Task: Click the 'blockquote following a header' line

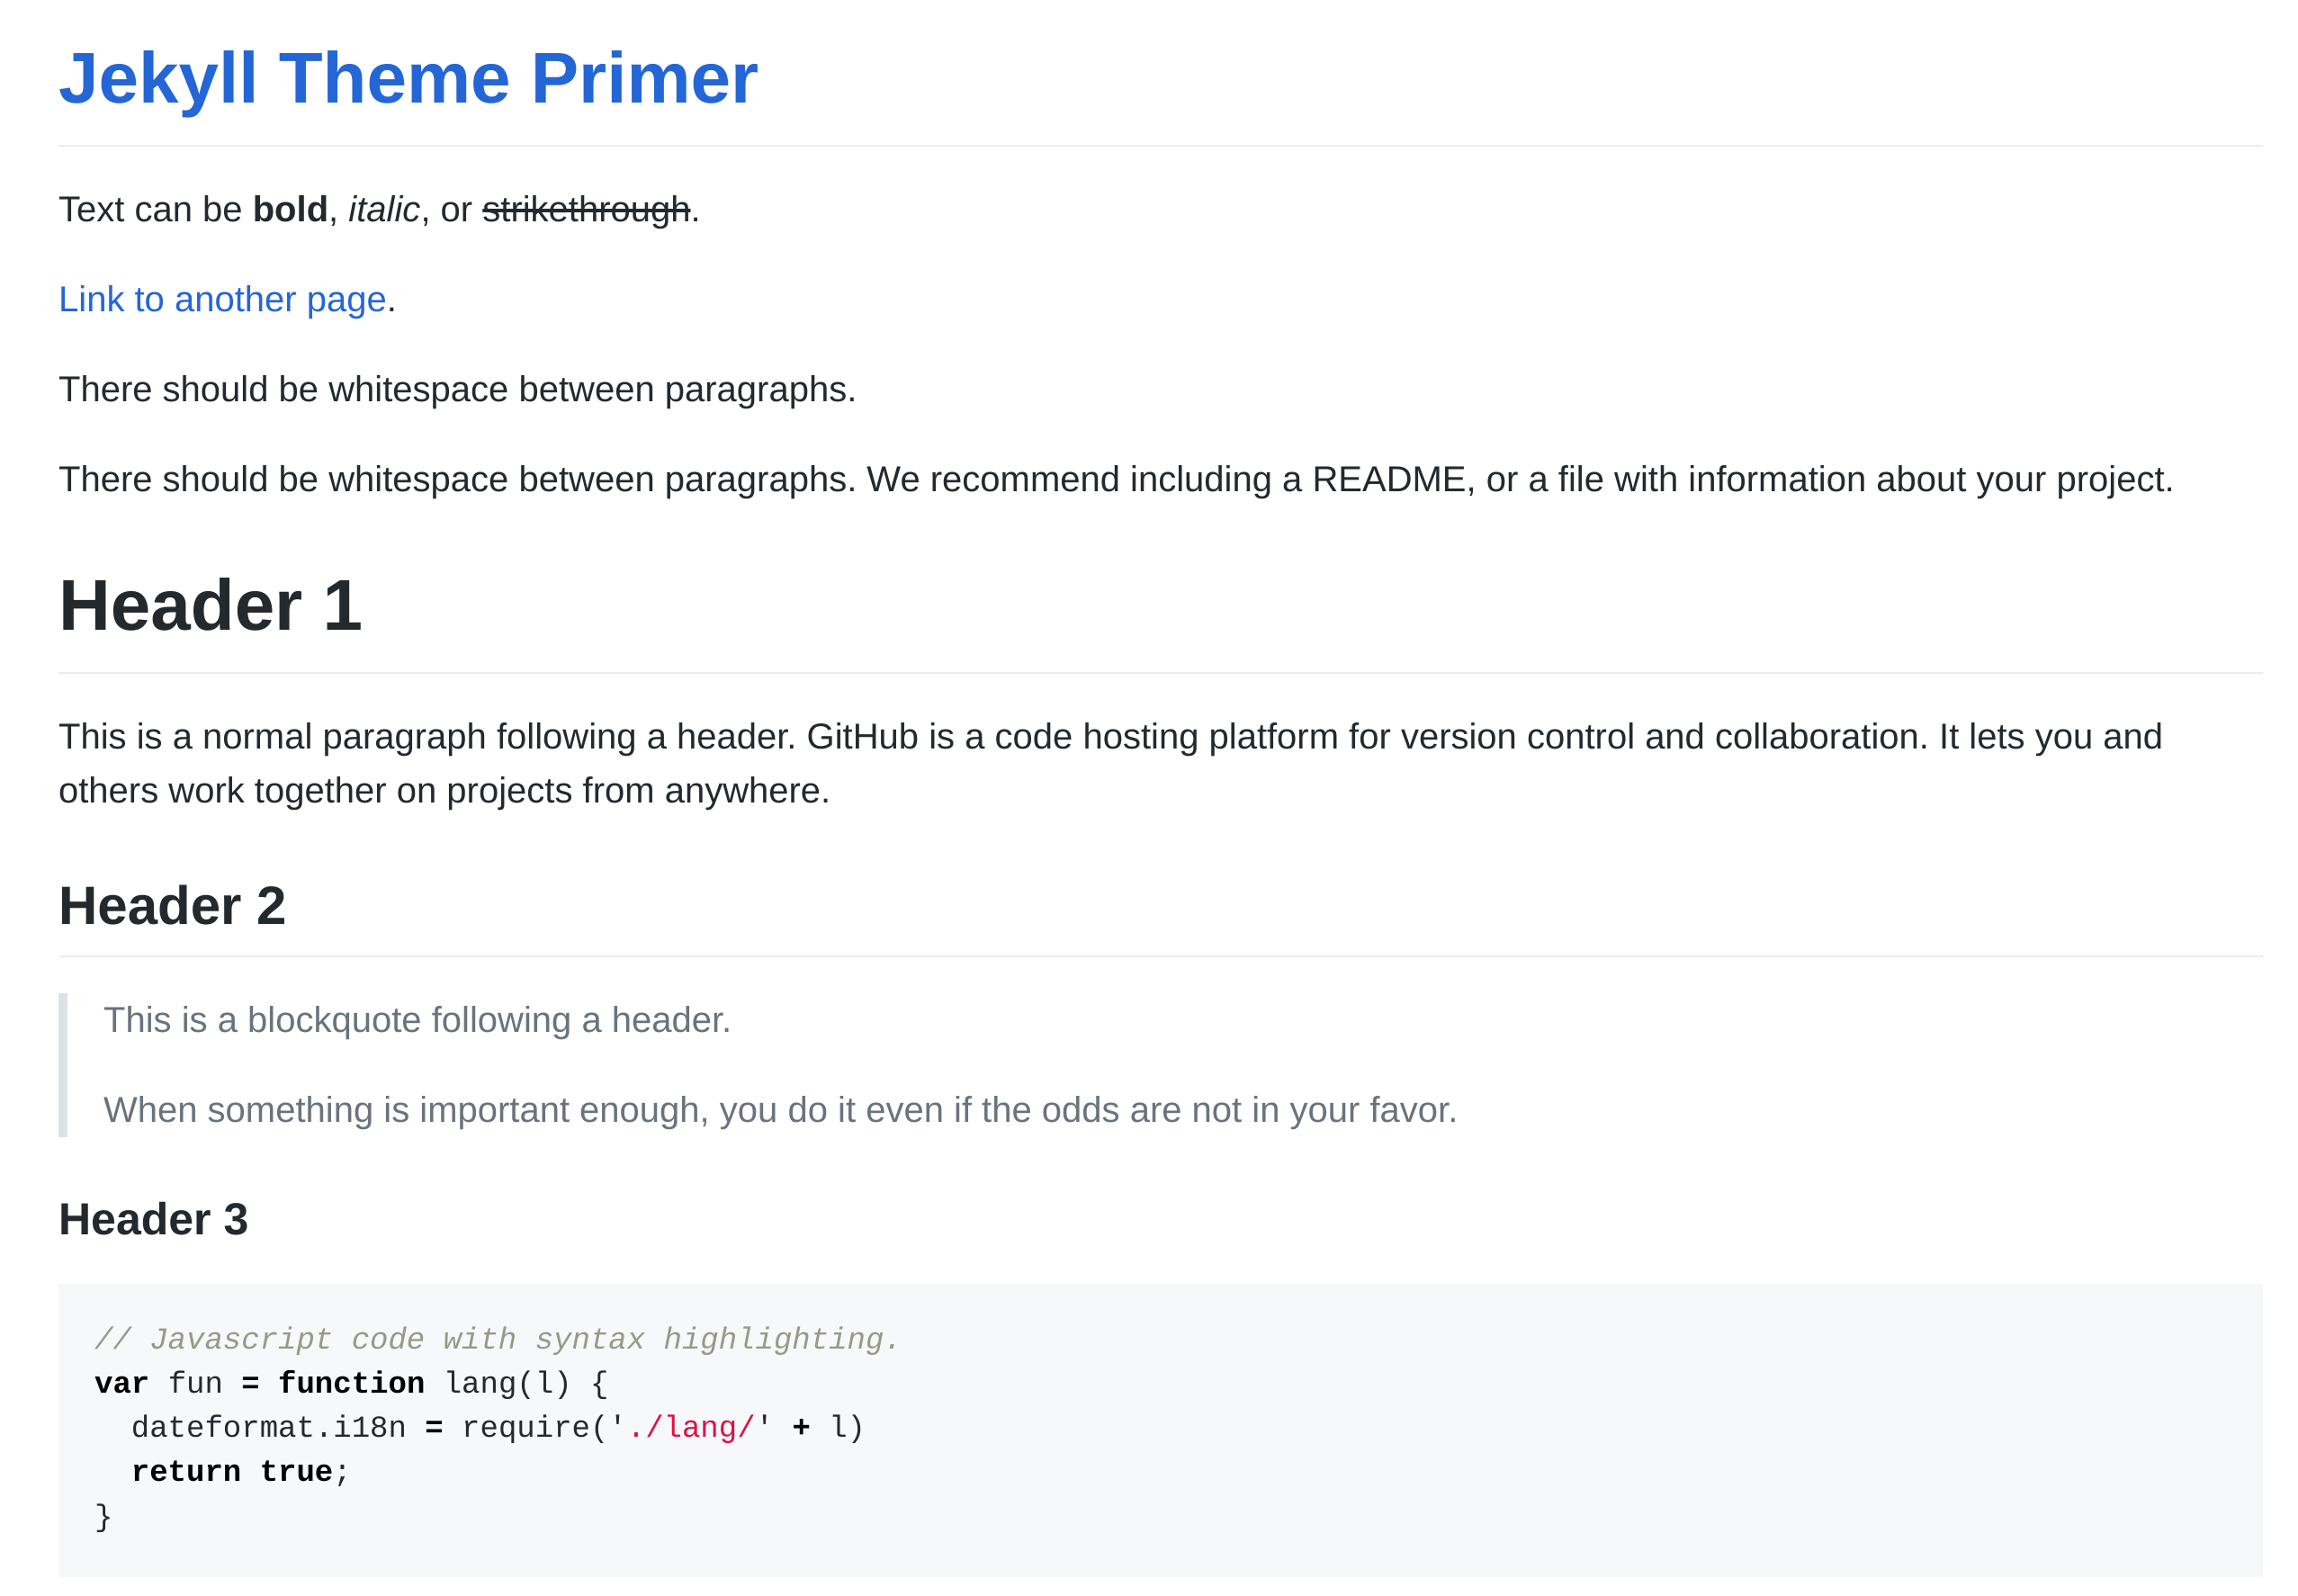Action: (417, 1020)
